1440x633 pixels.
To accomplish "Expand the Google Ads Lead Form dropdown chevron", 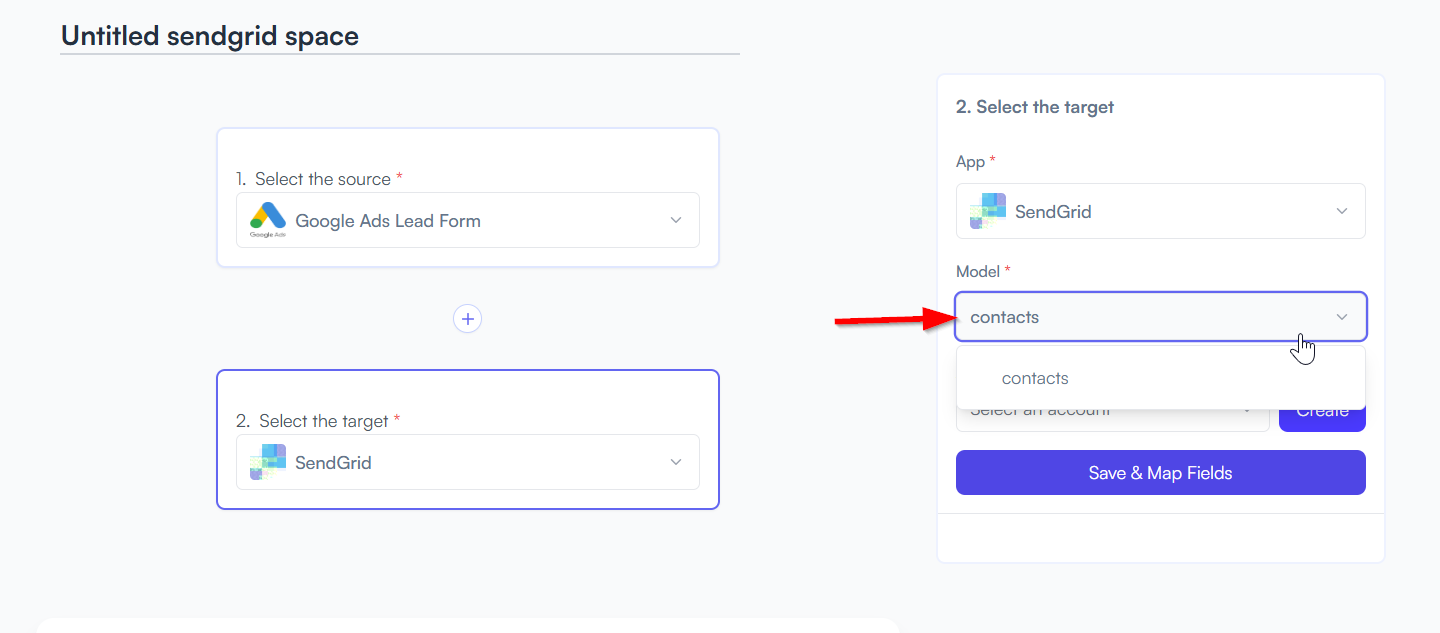I will [676, 220].
